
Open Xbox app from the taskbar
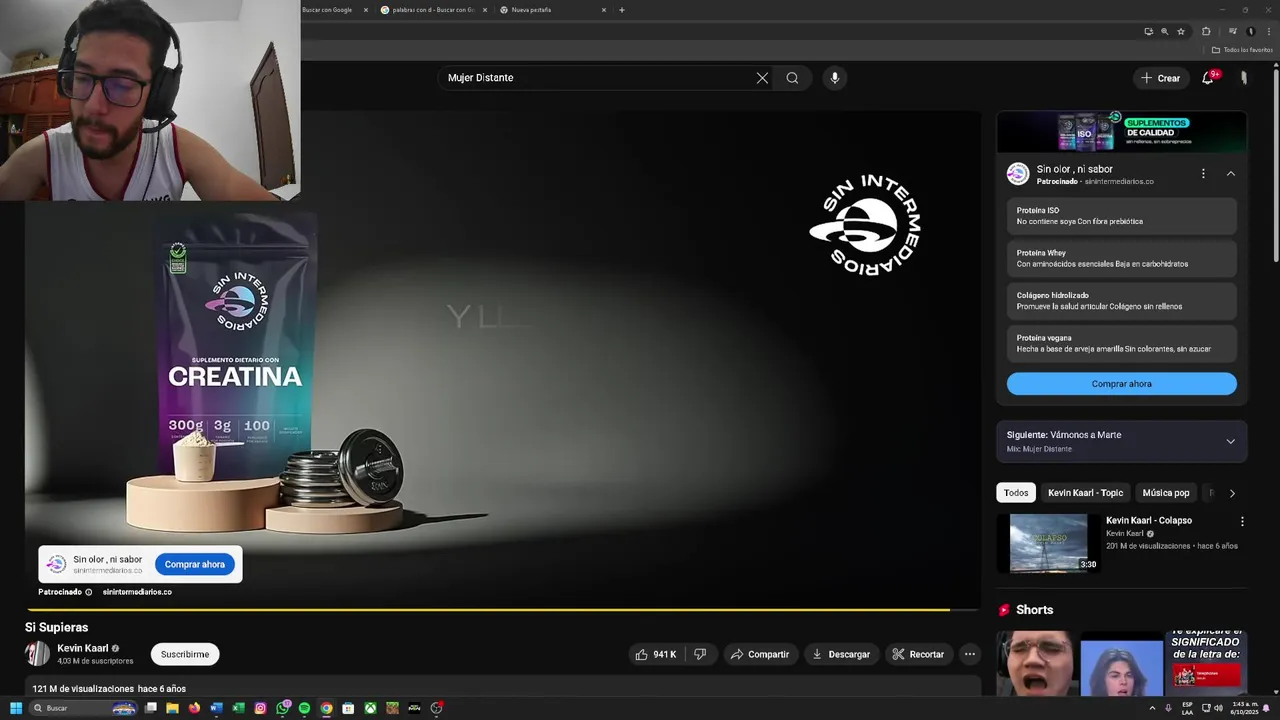(370, 708)
